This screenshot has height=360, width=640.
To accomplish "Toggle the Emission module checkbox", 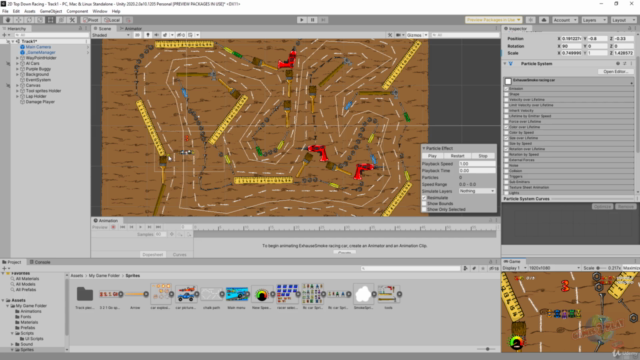I will [x=507, y=89].
